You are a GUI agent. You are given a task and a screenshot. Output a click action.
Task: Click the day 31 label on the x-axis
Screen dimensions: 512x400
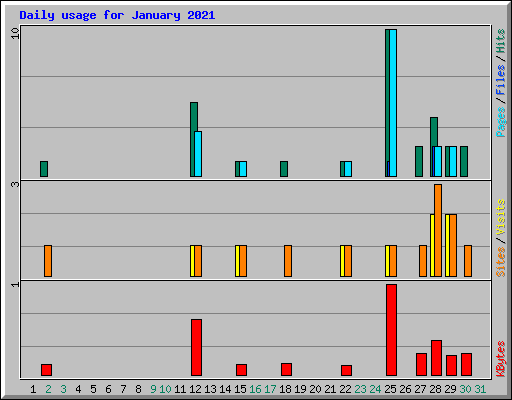coord(480,389)
